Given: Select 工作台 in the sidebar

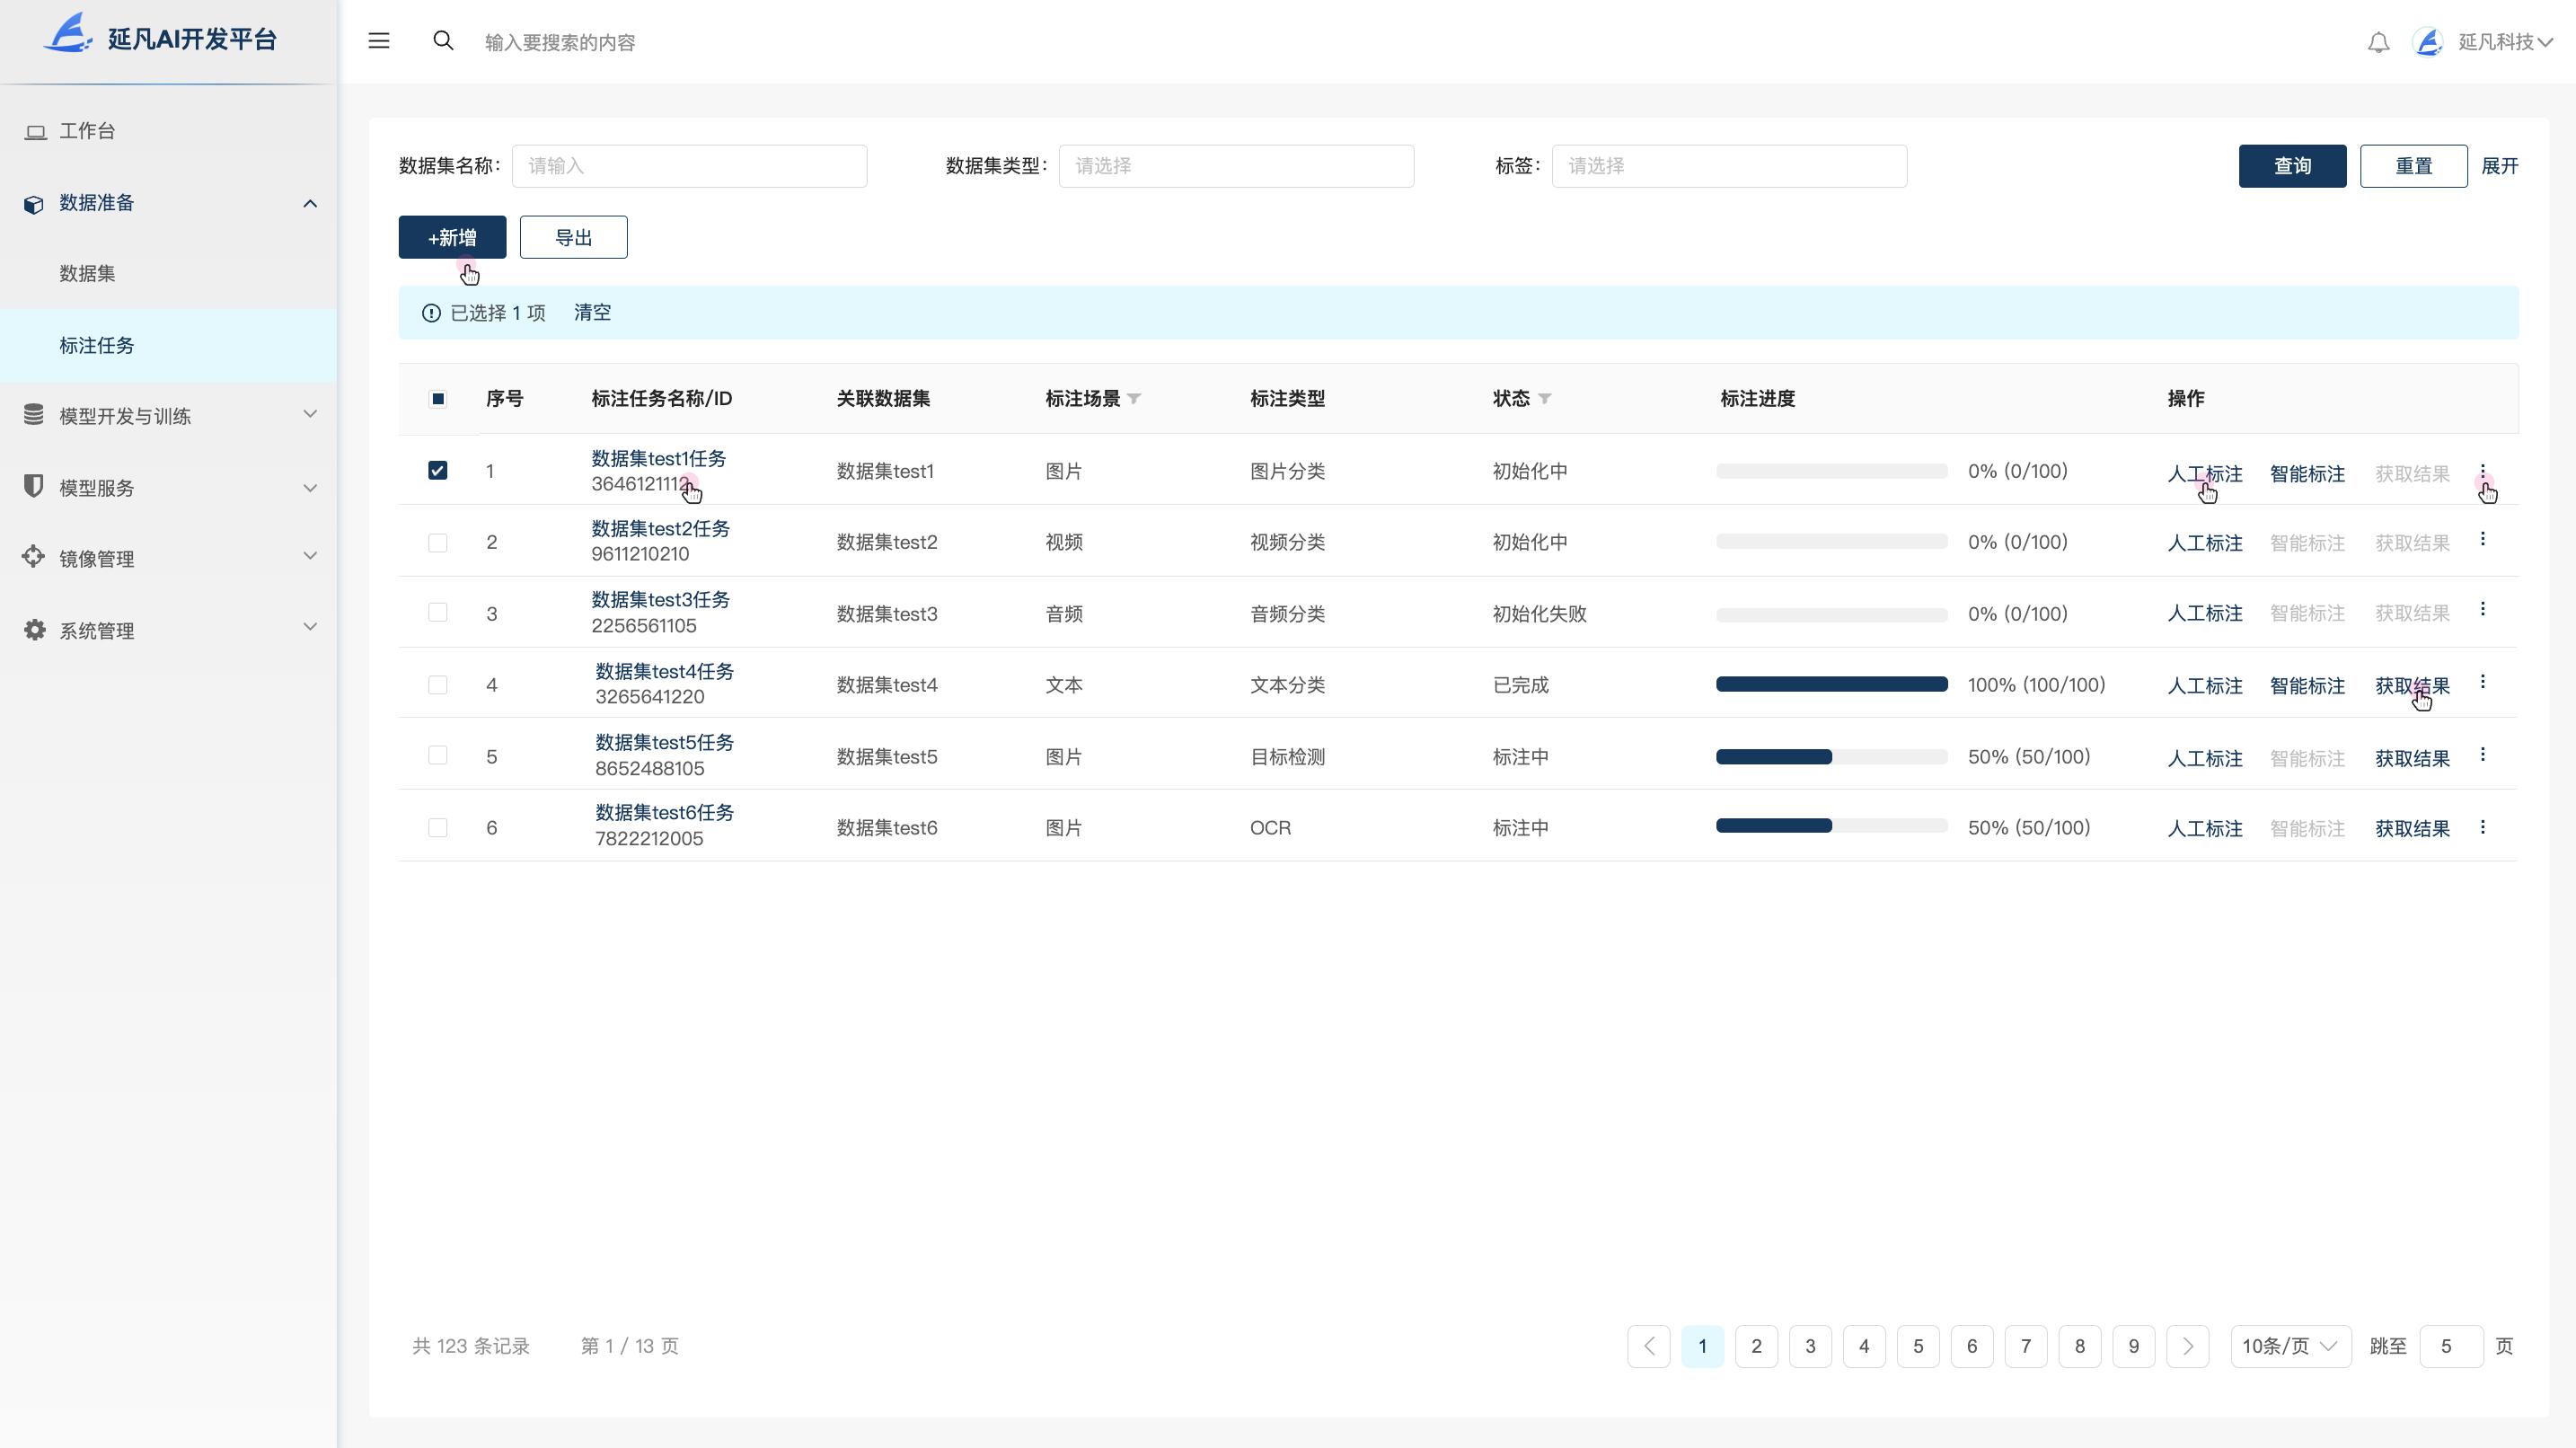Looking at the screenshot, I should click(87, 131).
